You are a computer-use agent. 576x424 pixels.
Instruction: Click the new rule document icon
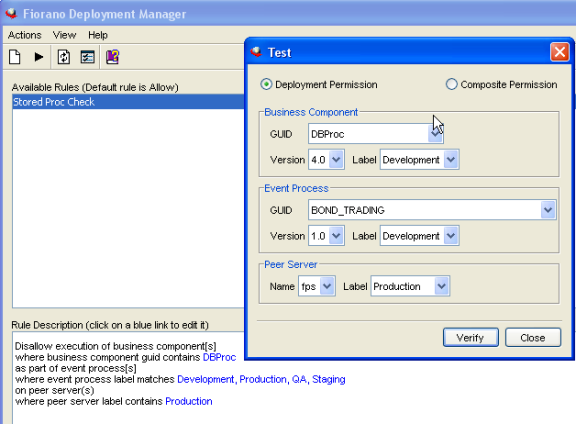15,57
